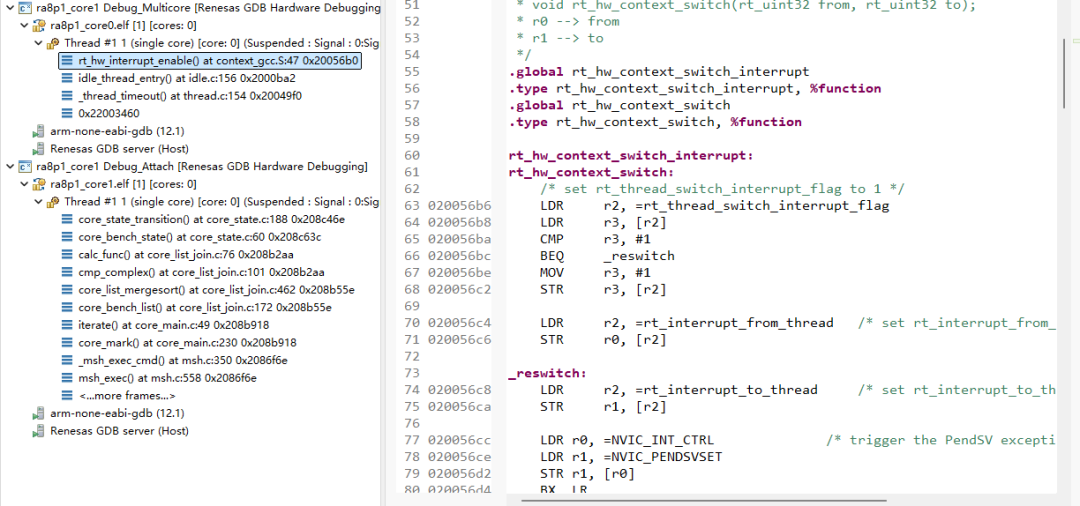
Task: Click stack frame icon of 0x22003460
Action: point(67,114)
